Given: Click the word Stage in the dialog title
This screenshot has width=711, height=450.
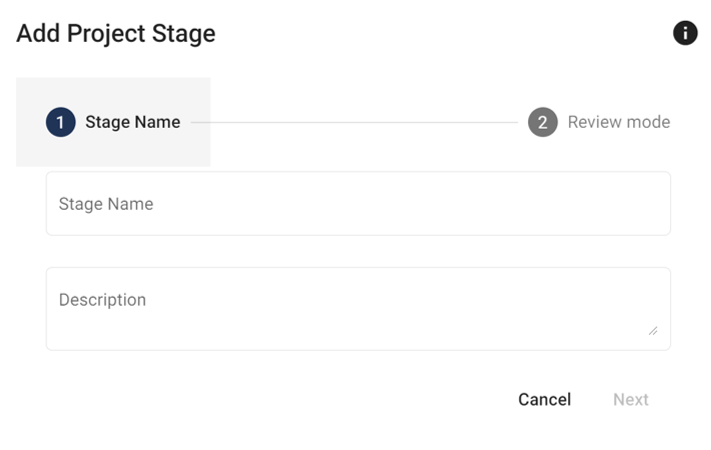Looking at the screenshot, I should pos(184,33).
